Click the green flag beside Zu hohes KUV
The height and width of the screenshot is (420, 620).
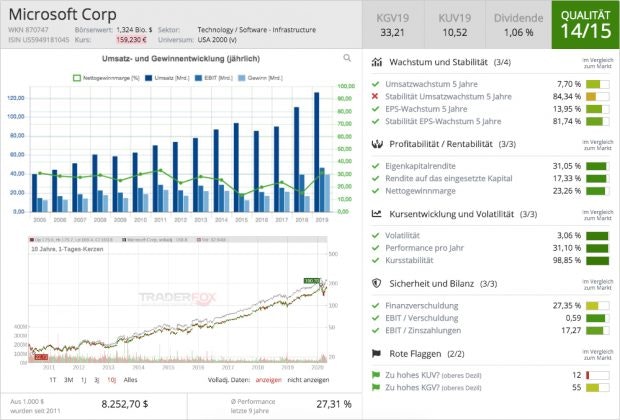pos(375,372)
